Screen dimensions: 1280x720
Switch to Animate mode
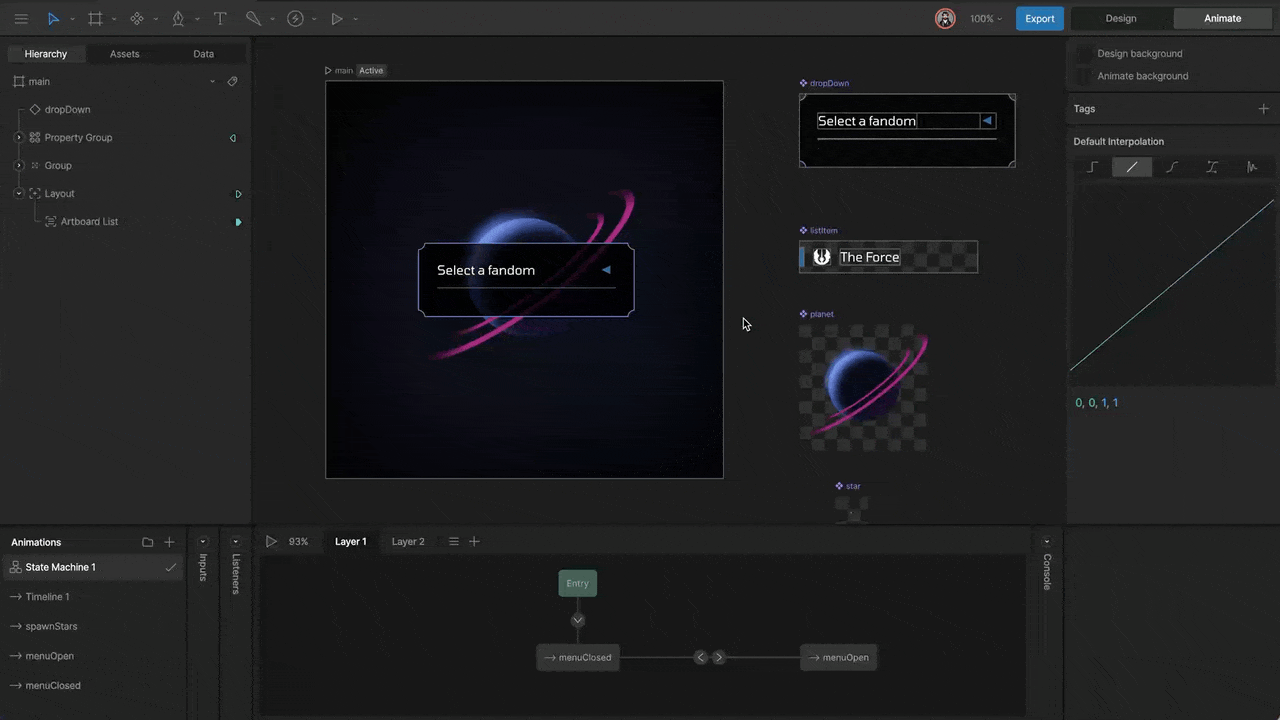point(1222,18)
